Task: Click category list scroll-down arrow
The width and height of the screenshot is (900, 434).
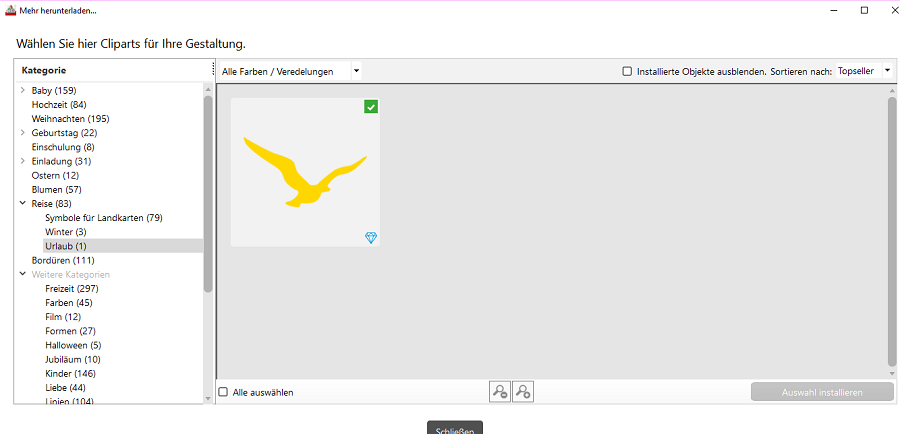Action: click(208, 398)
